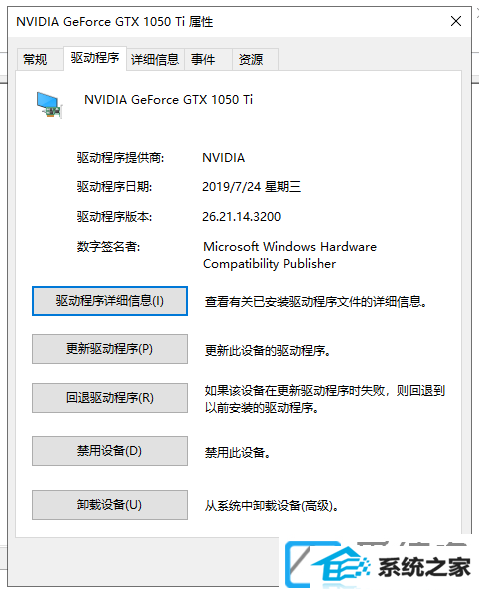Viewport: 479px width, 594px height.
Task: Close the GTX 1050 Ti properties dialog
Action: pos(456,21)
